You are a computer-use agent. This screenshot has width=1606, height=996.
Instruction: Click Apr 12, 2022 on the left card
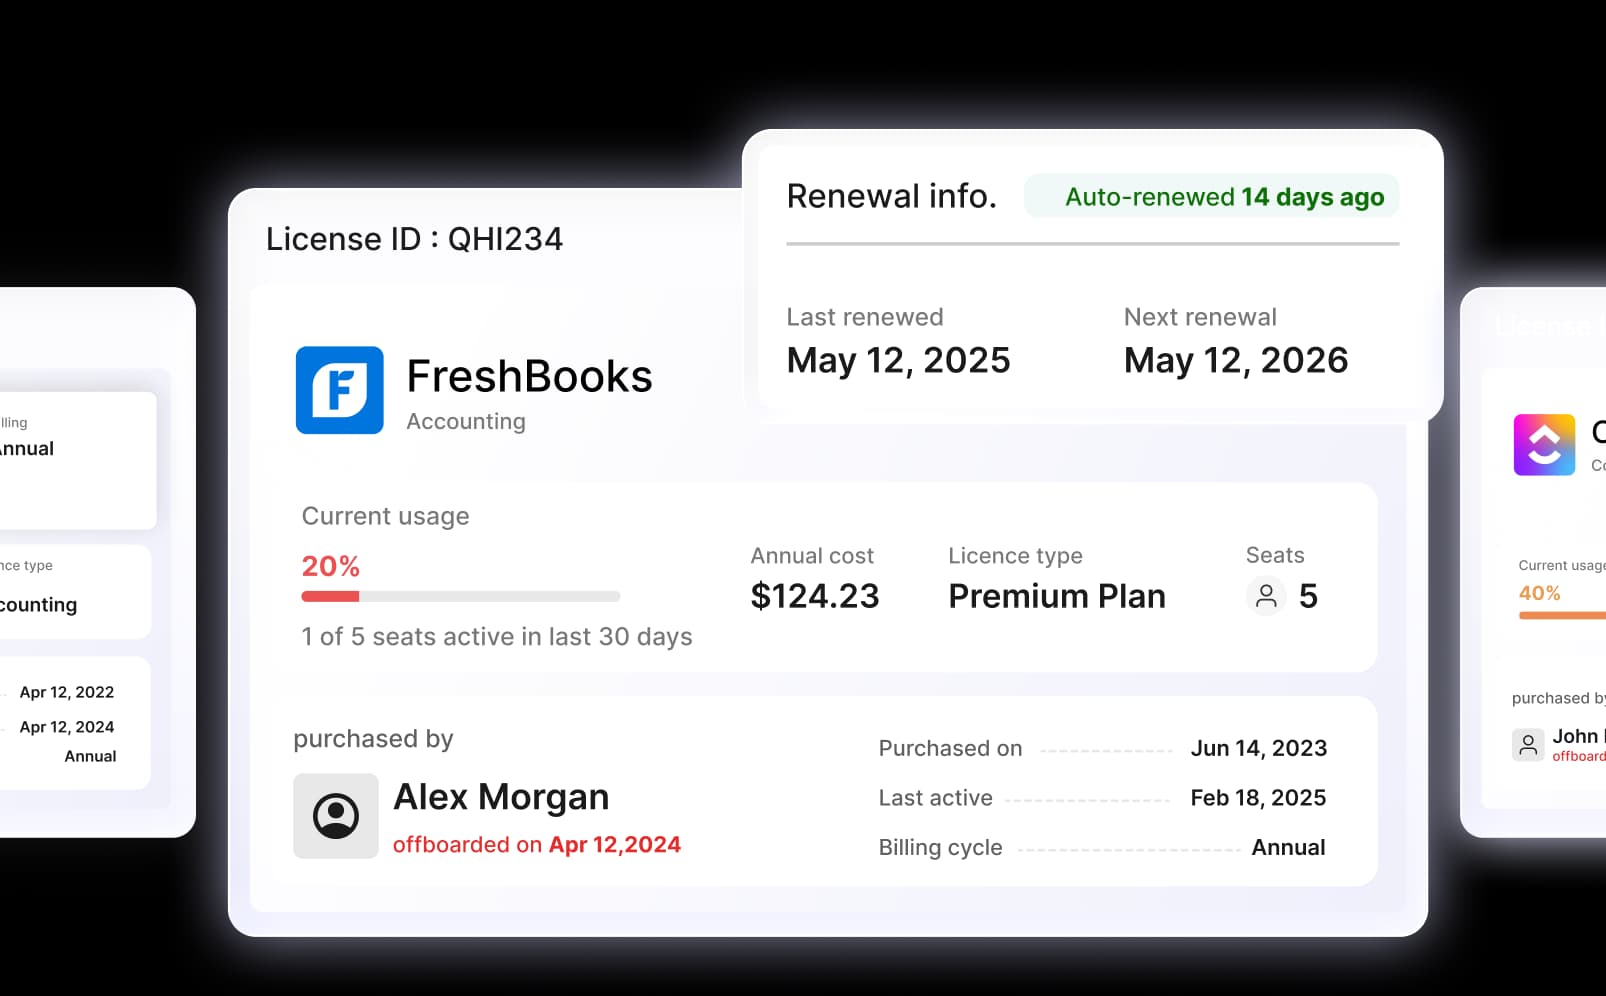[x=67, y=692]
